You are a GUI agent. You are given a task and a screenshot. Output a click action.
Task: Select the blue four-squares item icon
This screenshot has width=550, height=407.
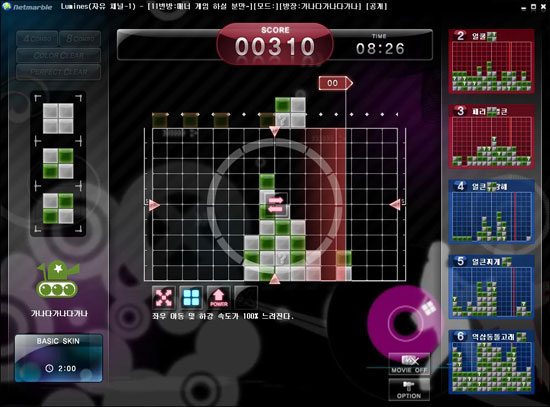tap(191, 298)
